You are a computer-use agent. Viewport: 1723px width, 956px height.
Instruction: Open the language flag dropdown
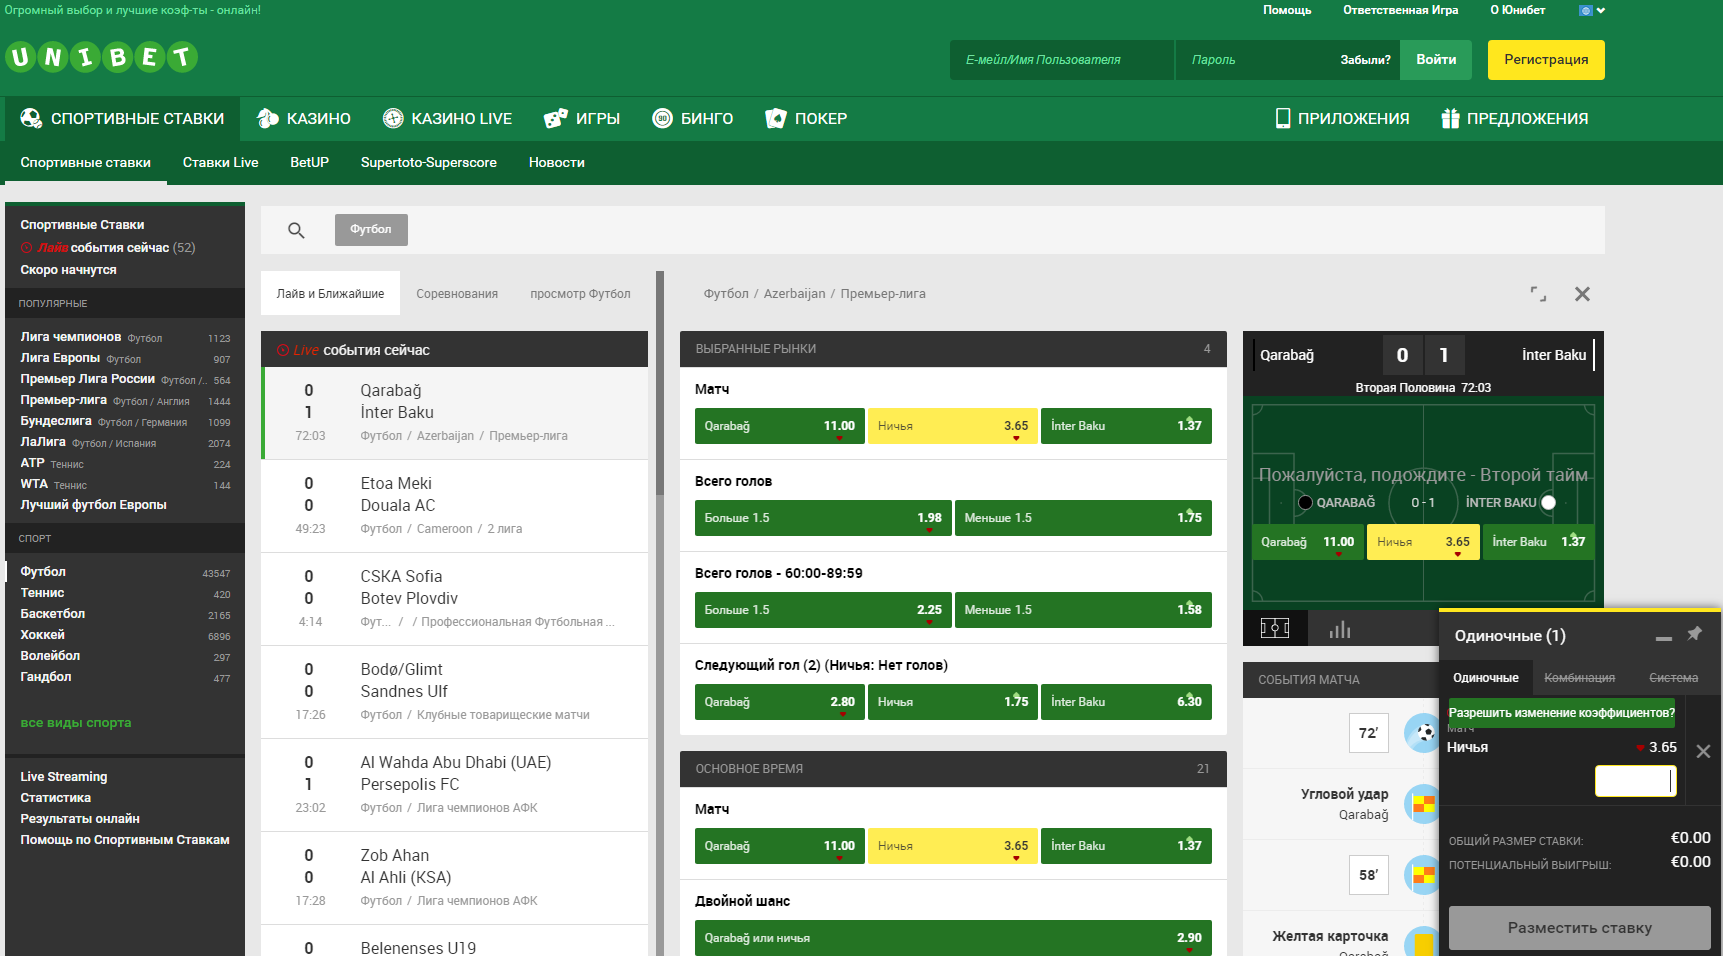click(1592, 10)
